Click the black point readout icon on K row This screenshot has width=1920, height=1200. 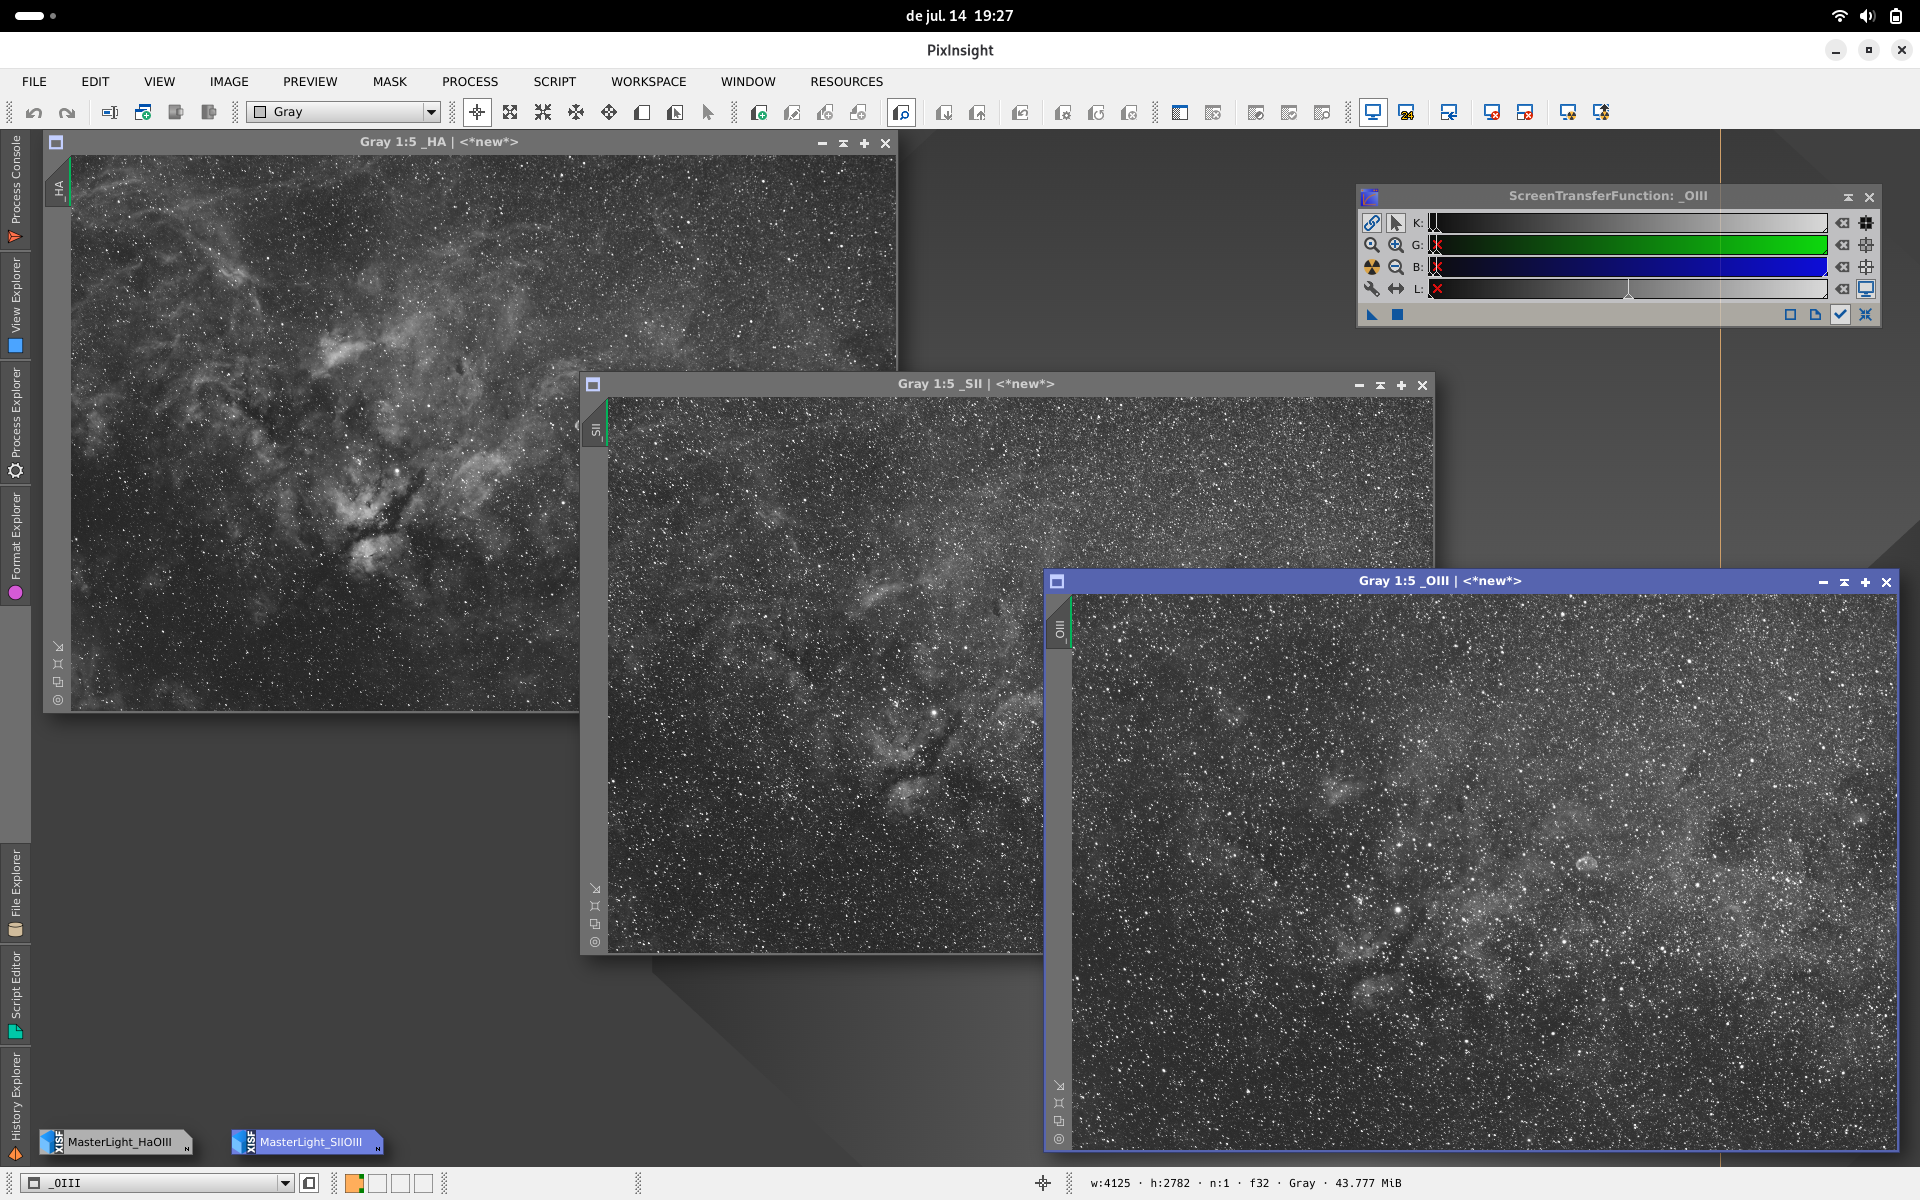tap(1866, 223)
